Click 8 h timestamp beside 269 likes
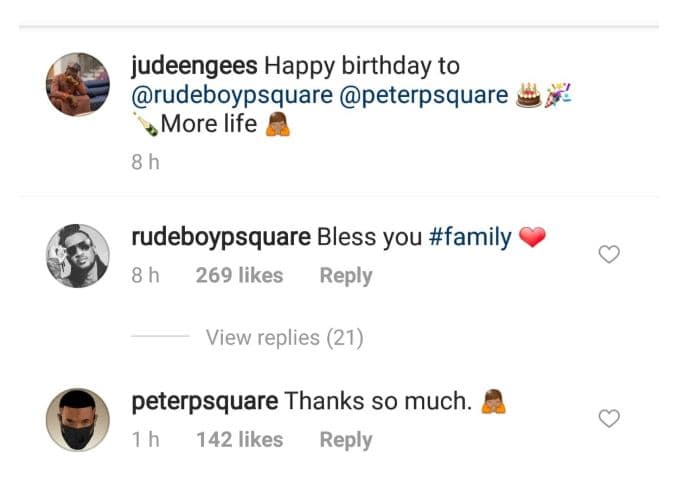 145,275
